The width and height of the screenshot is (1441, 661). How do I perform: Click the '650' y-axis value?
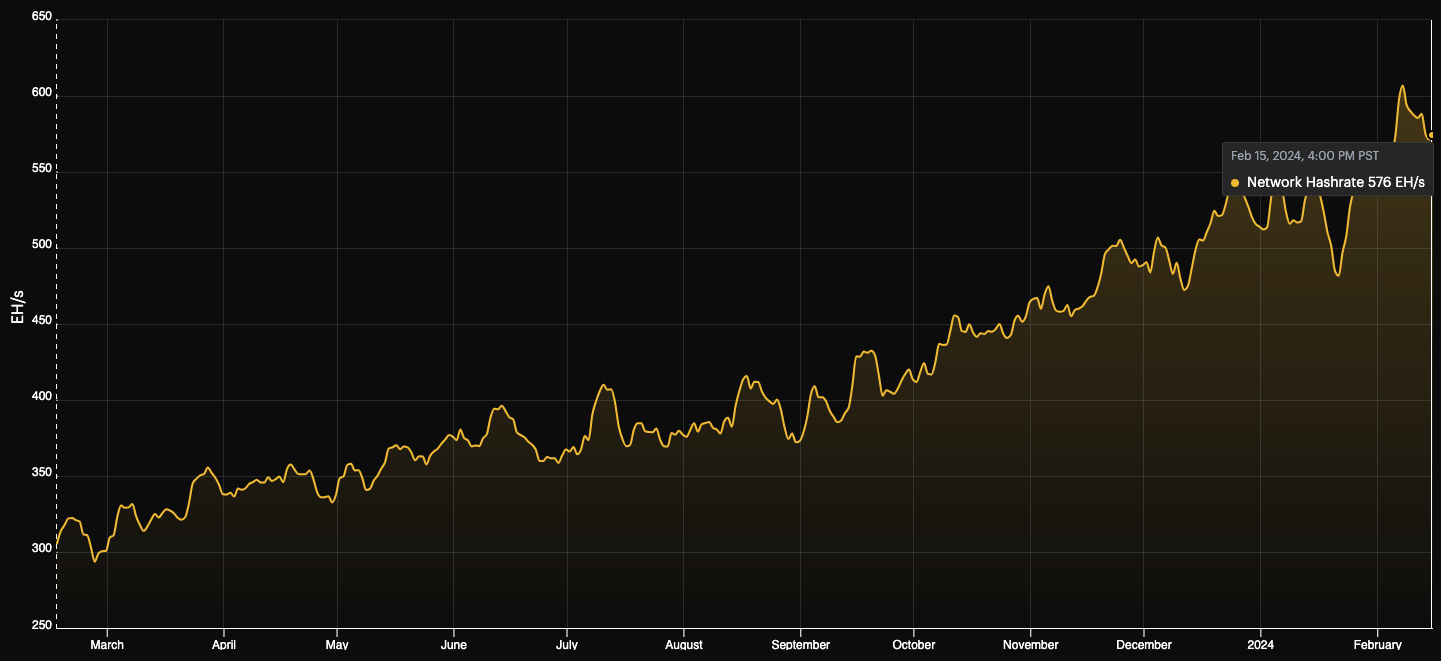42,18
